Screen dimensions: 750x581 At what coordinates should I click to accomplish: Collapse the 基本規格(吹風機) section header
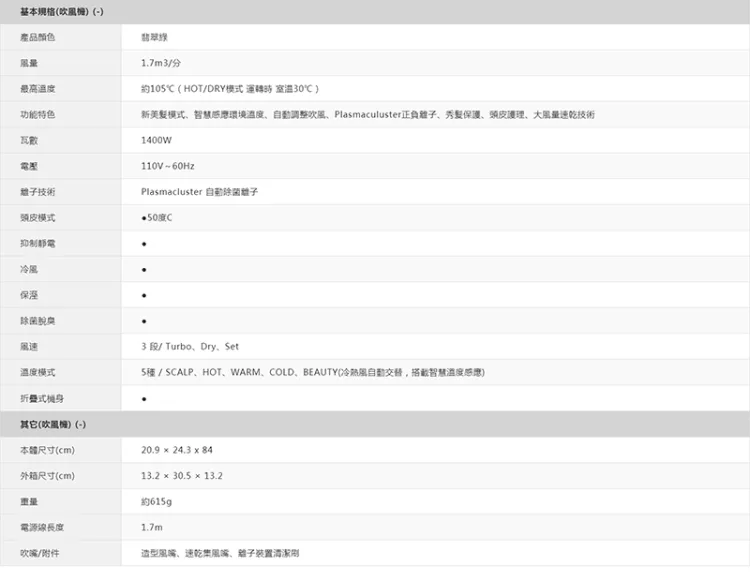(x=62, y=11)
